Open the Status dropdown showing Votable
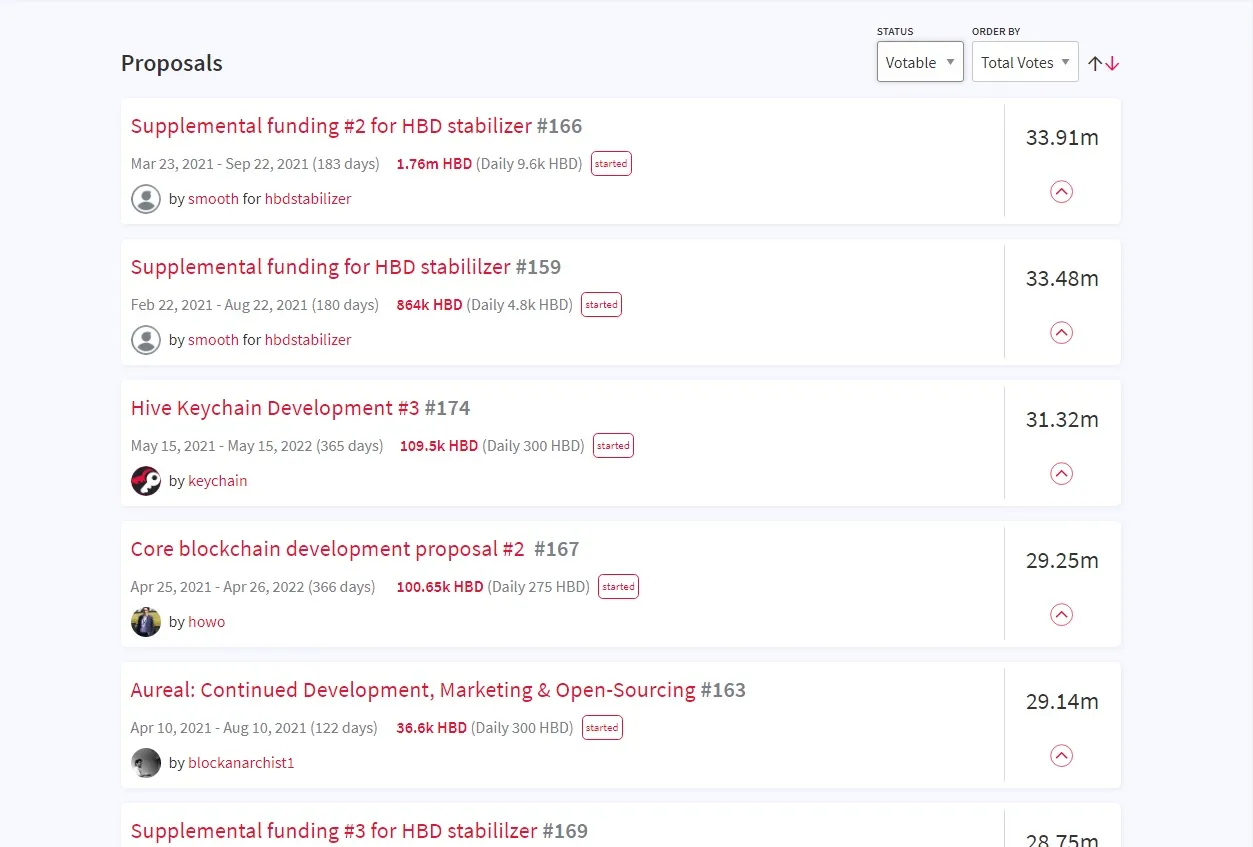Screen dimensions: 1253x847 [x=920, y=62]
